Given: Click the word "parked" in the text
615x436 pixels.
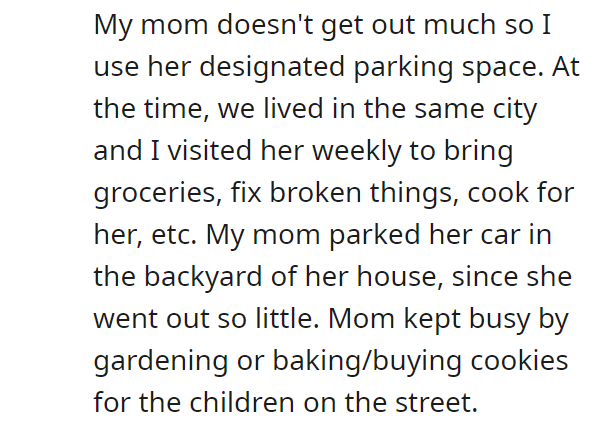Looking at the screenshot, I should [375, 236].
